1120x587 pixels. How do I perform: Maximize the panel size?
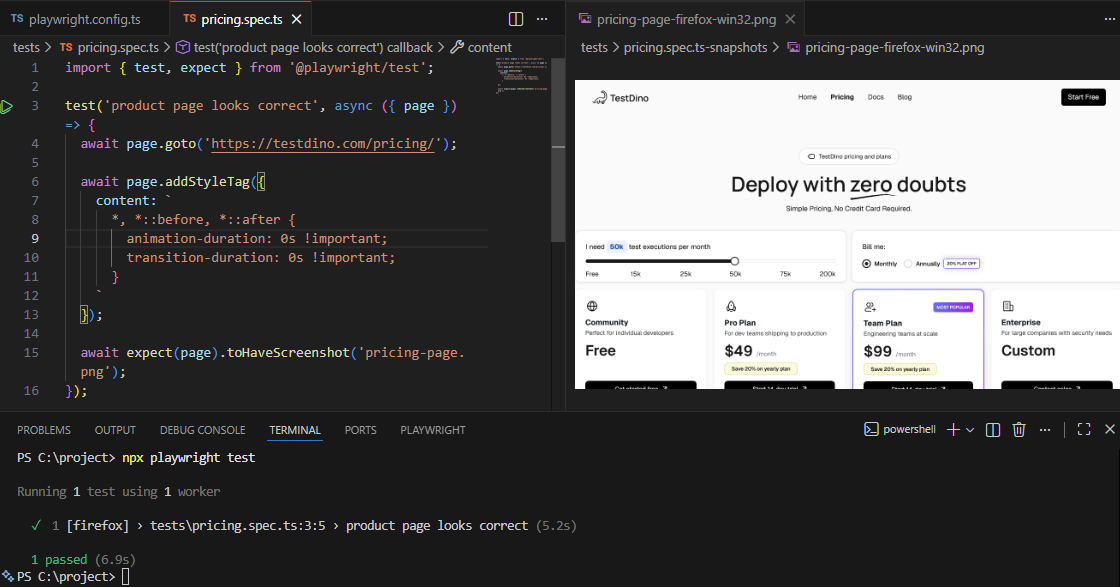1083,430
